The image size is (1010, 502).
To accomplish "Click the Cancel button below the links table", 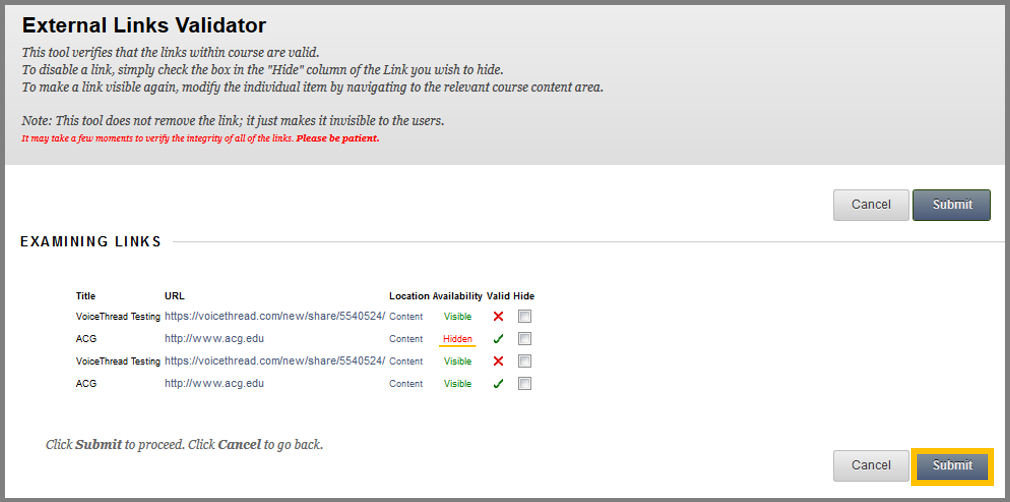I will [871, 465].
